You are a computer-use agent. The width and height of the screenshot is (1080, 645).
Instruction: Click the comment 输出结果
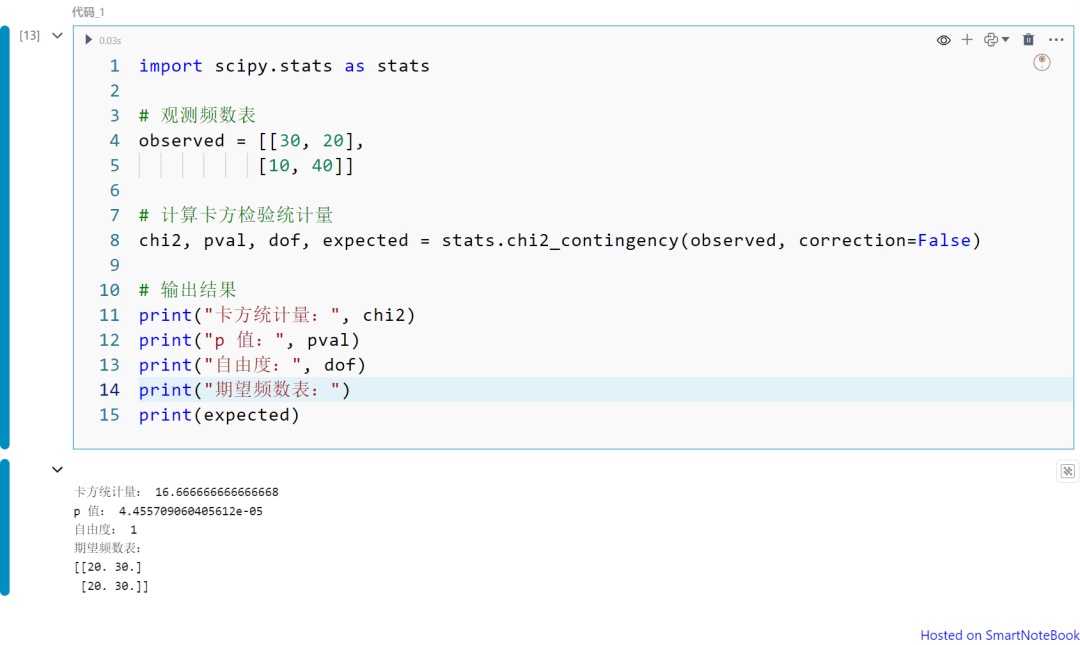[x=187, y=290]
